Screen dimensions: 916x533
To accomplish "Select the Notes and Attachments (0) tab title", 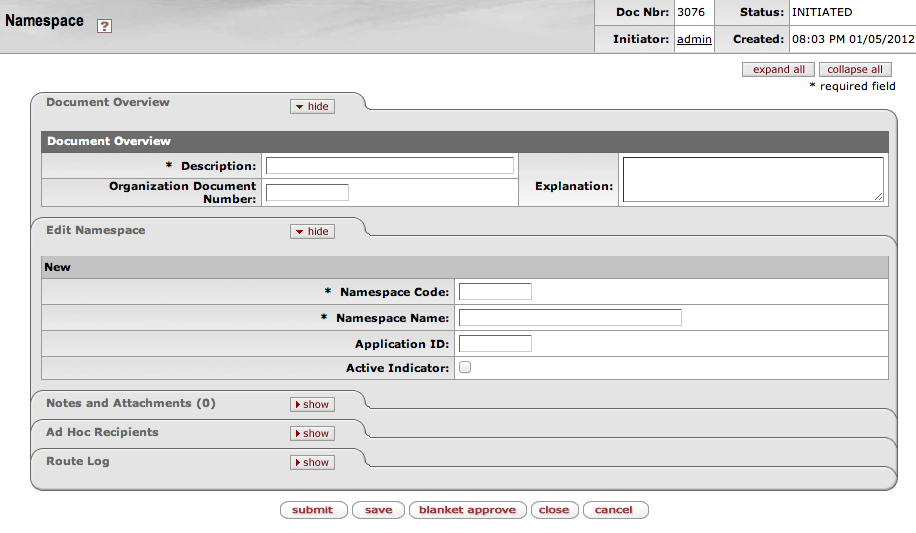I will tap(131, 403).
